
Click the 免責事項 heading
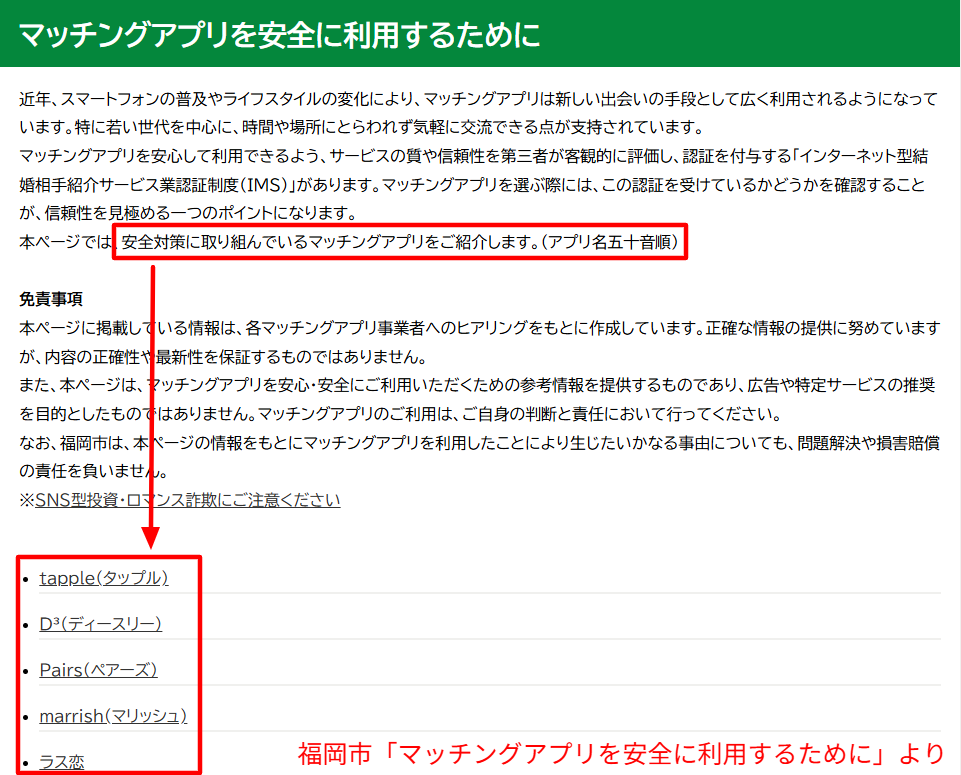point(51,299)
